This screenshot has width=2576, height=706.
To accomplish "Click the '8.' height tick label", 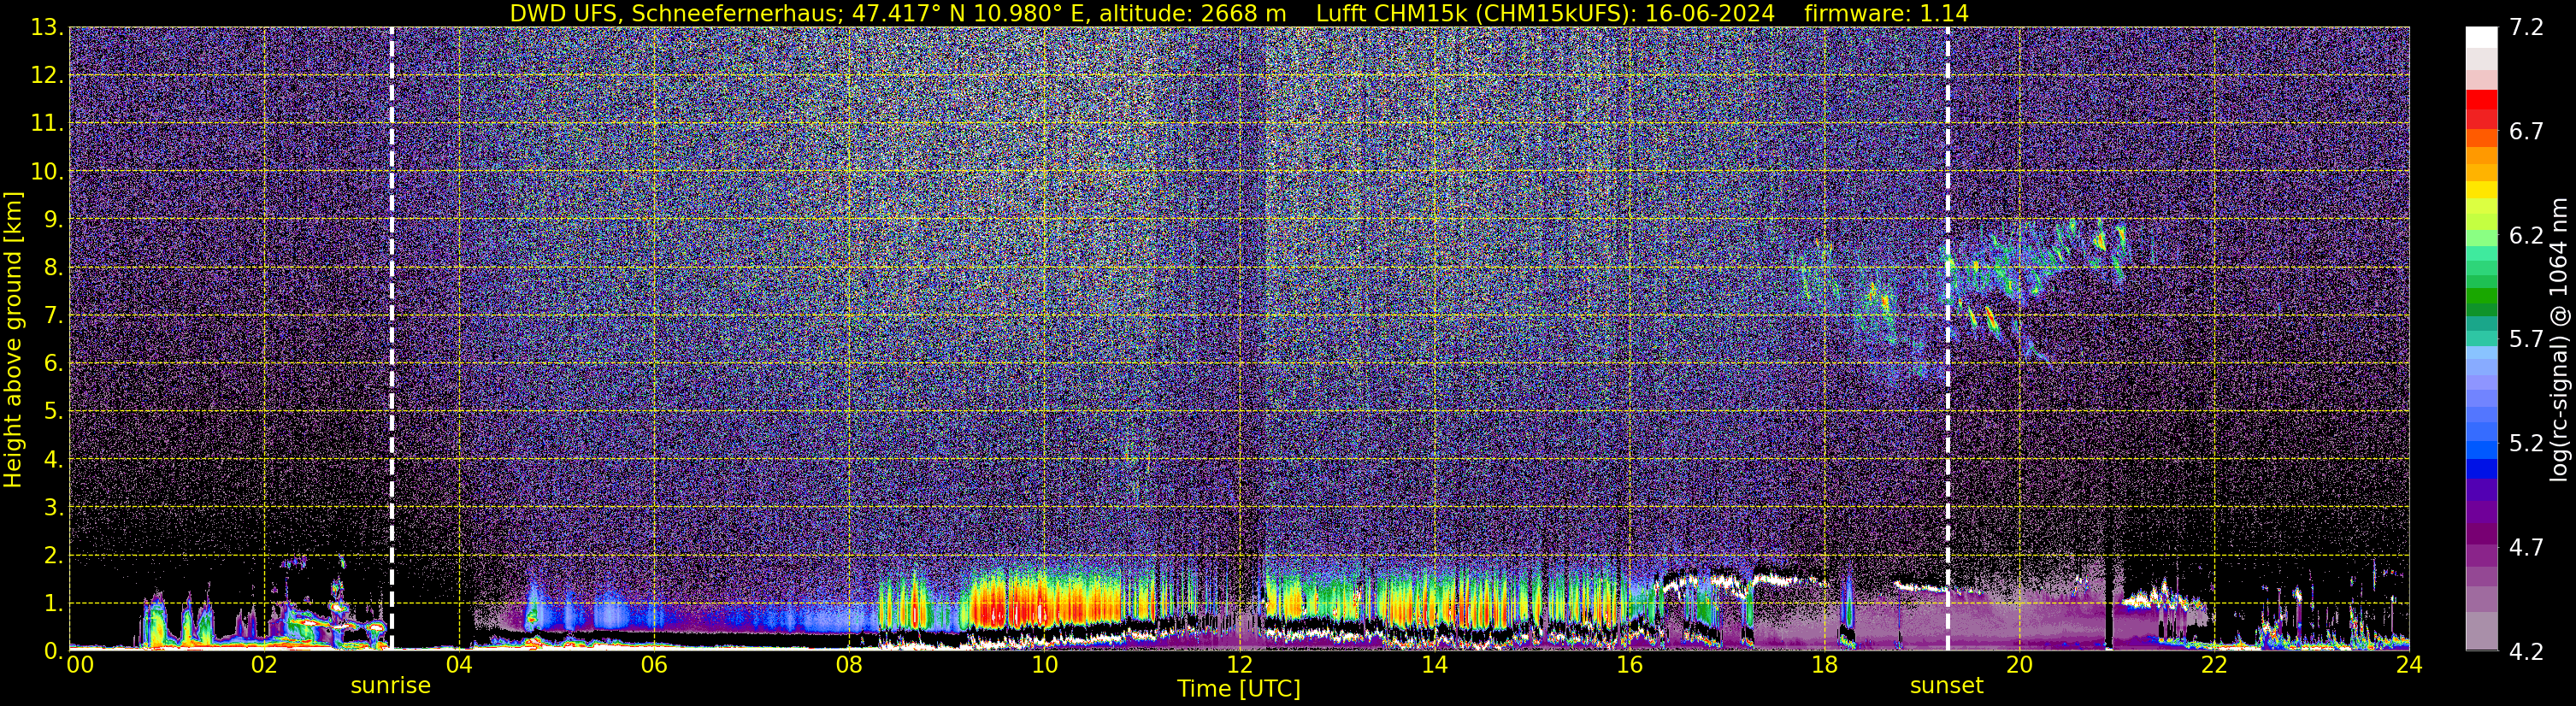I will point(53,267).
